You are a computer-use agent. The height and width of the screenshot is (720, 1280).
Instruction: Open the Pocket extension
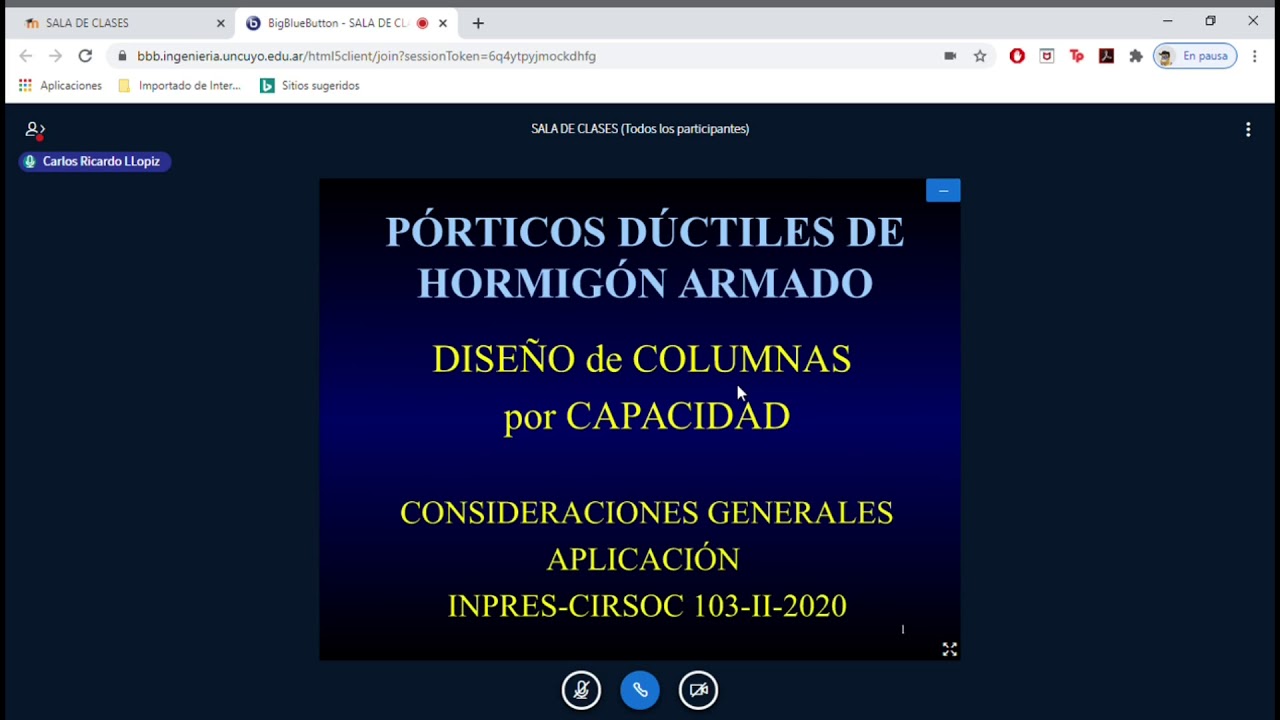(1047, 56)
